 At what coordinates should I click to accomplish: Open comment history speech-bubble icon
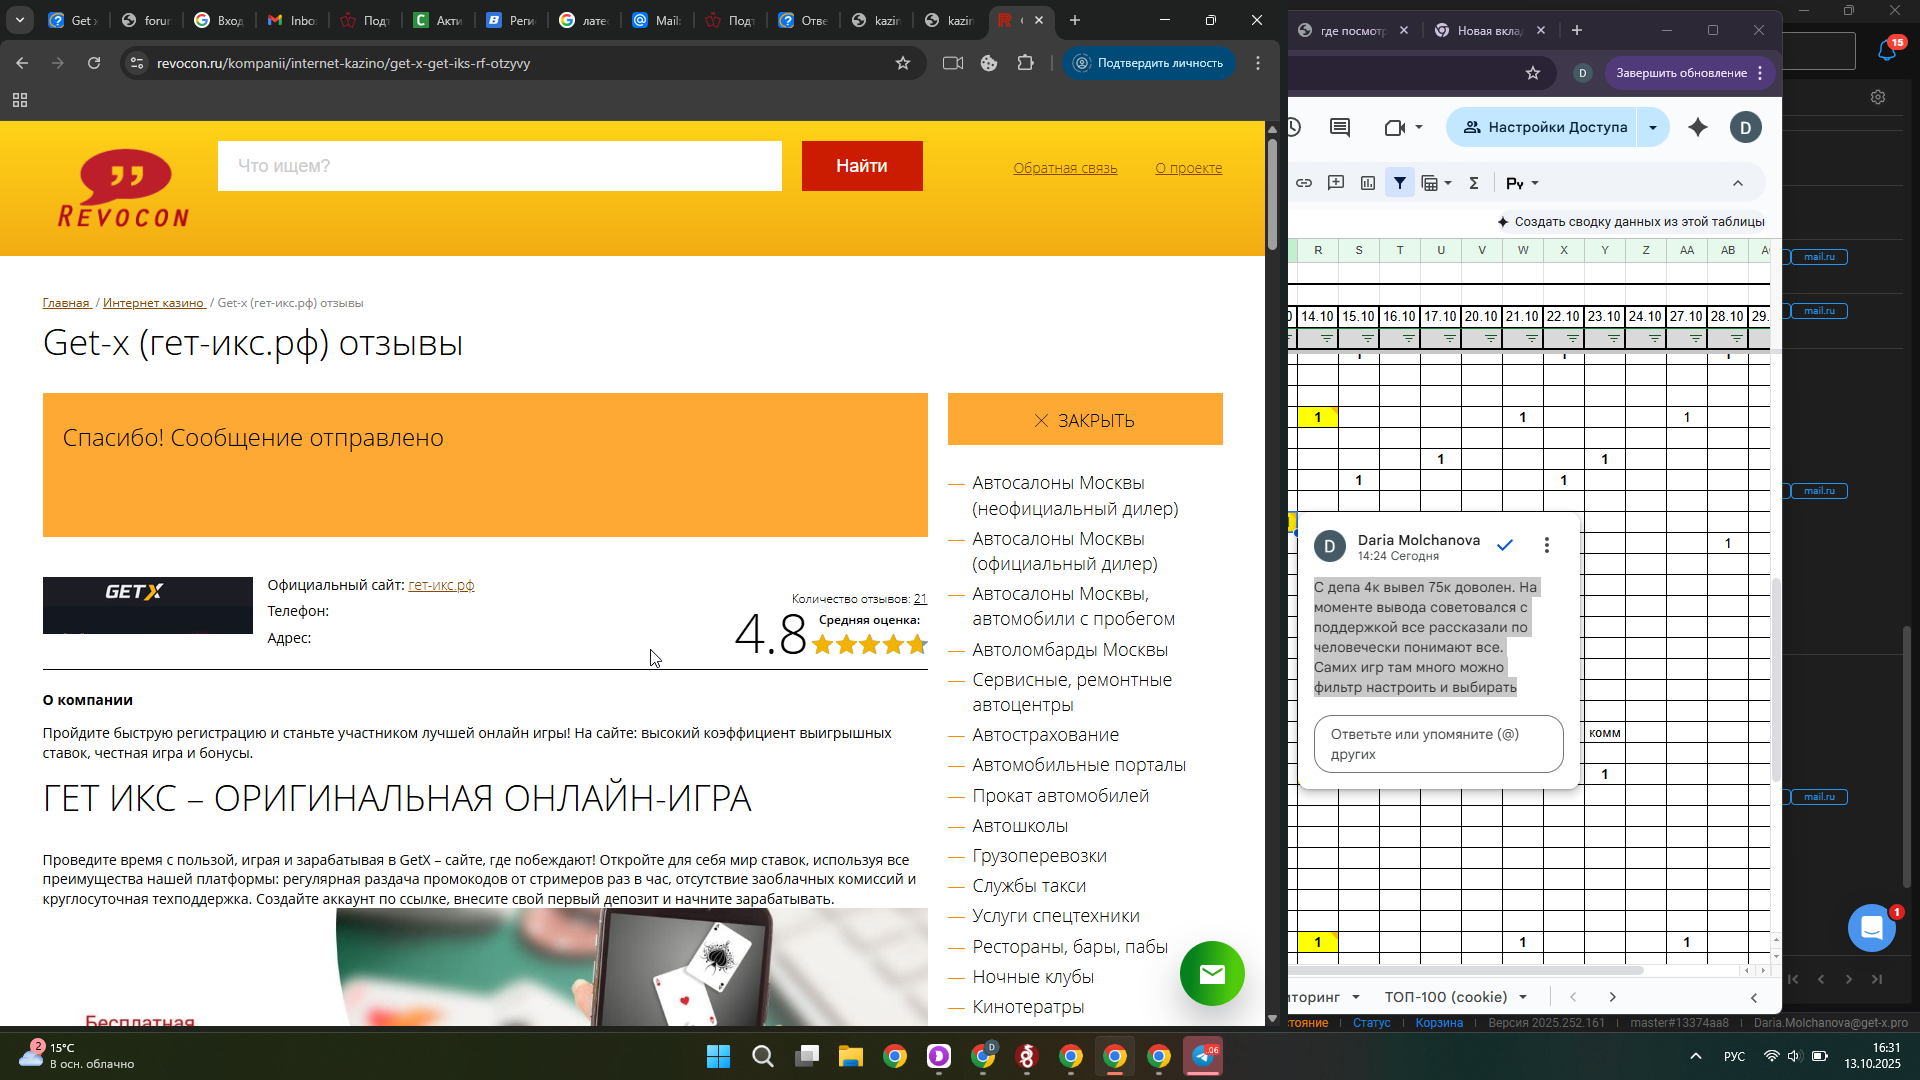tap(1340, 127)
